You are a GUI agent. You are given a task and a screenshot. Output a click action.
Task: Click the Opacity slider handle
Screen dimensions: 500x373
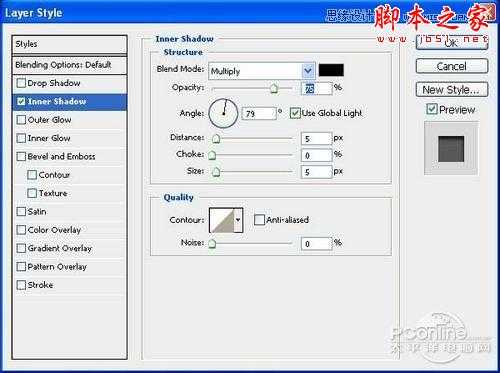(274, 88)
